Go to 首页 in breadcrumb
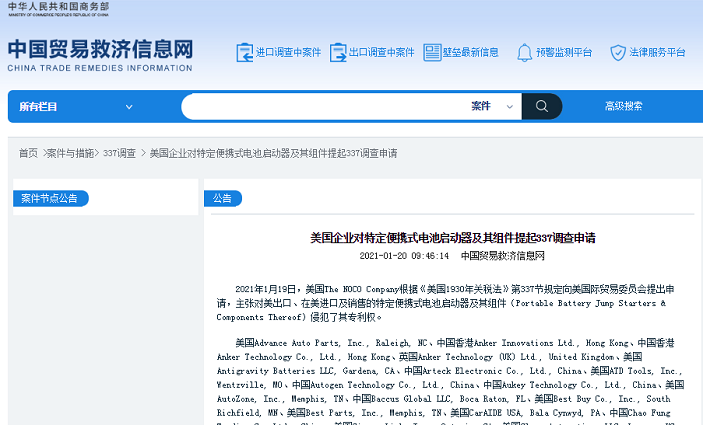The image size is (703, 425). tap(28, 153)
